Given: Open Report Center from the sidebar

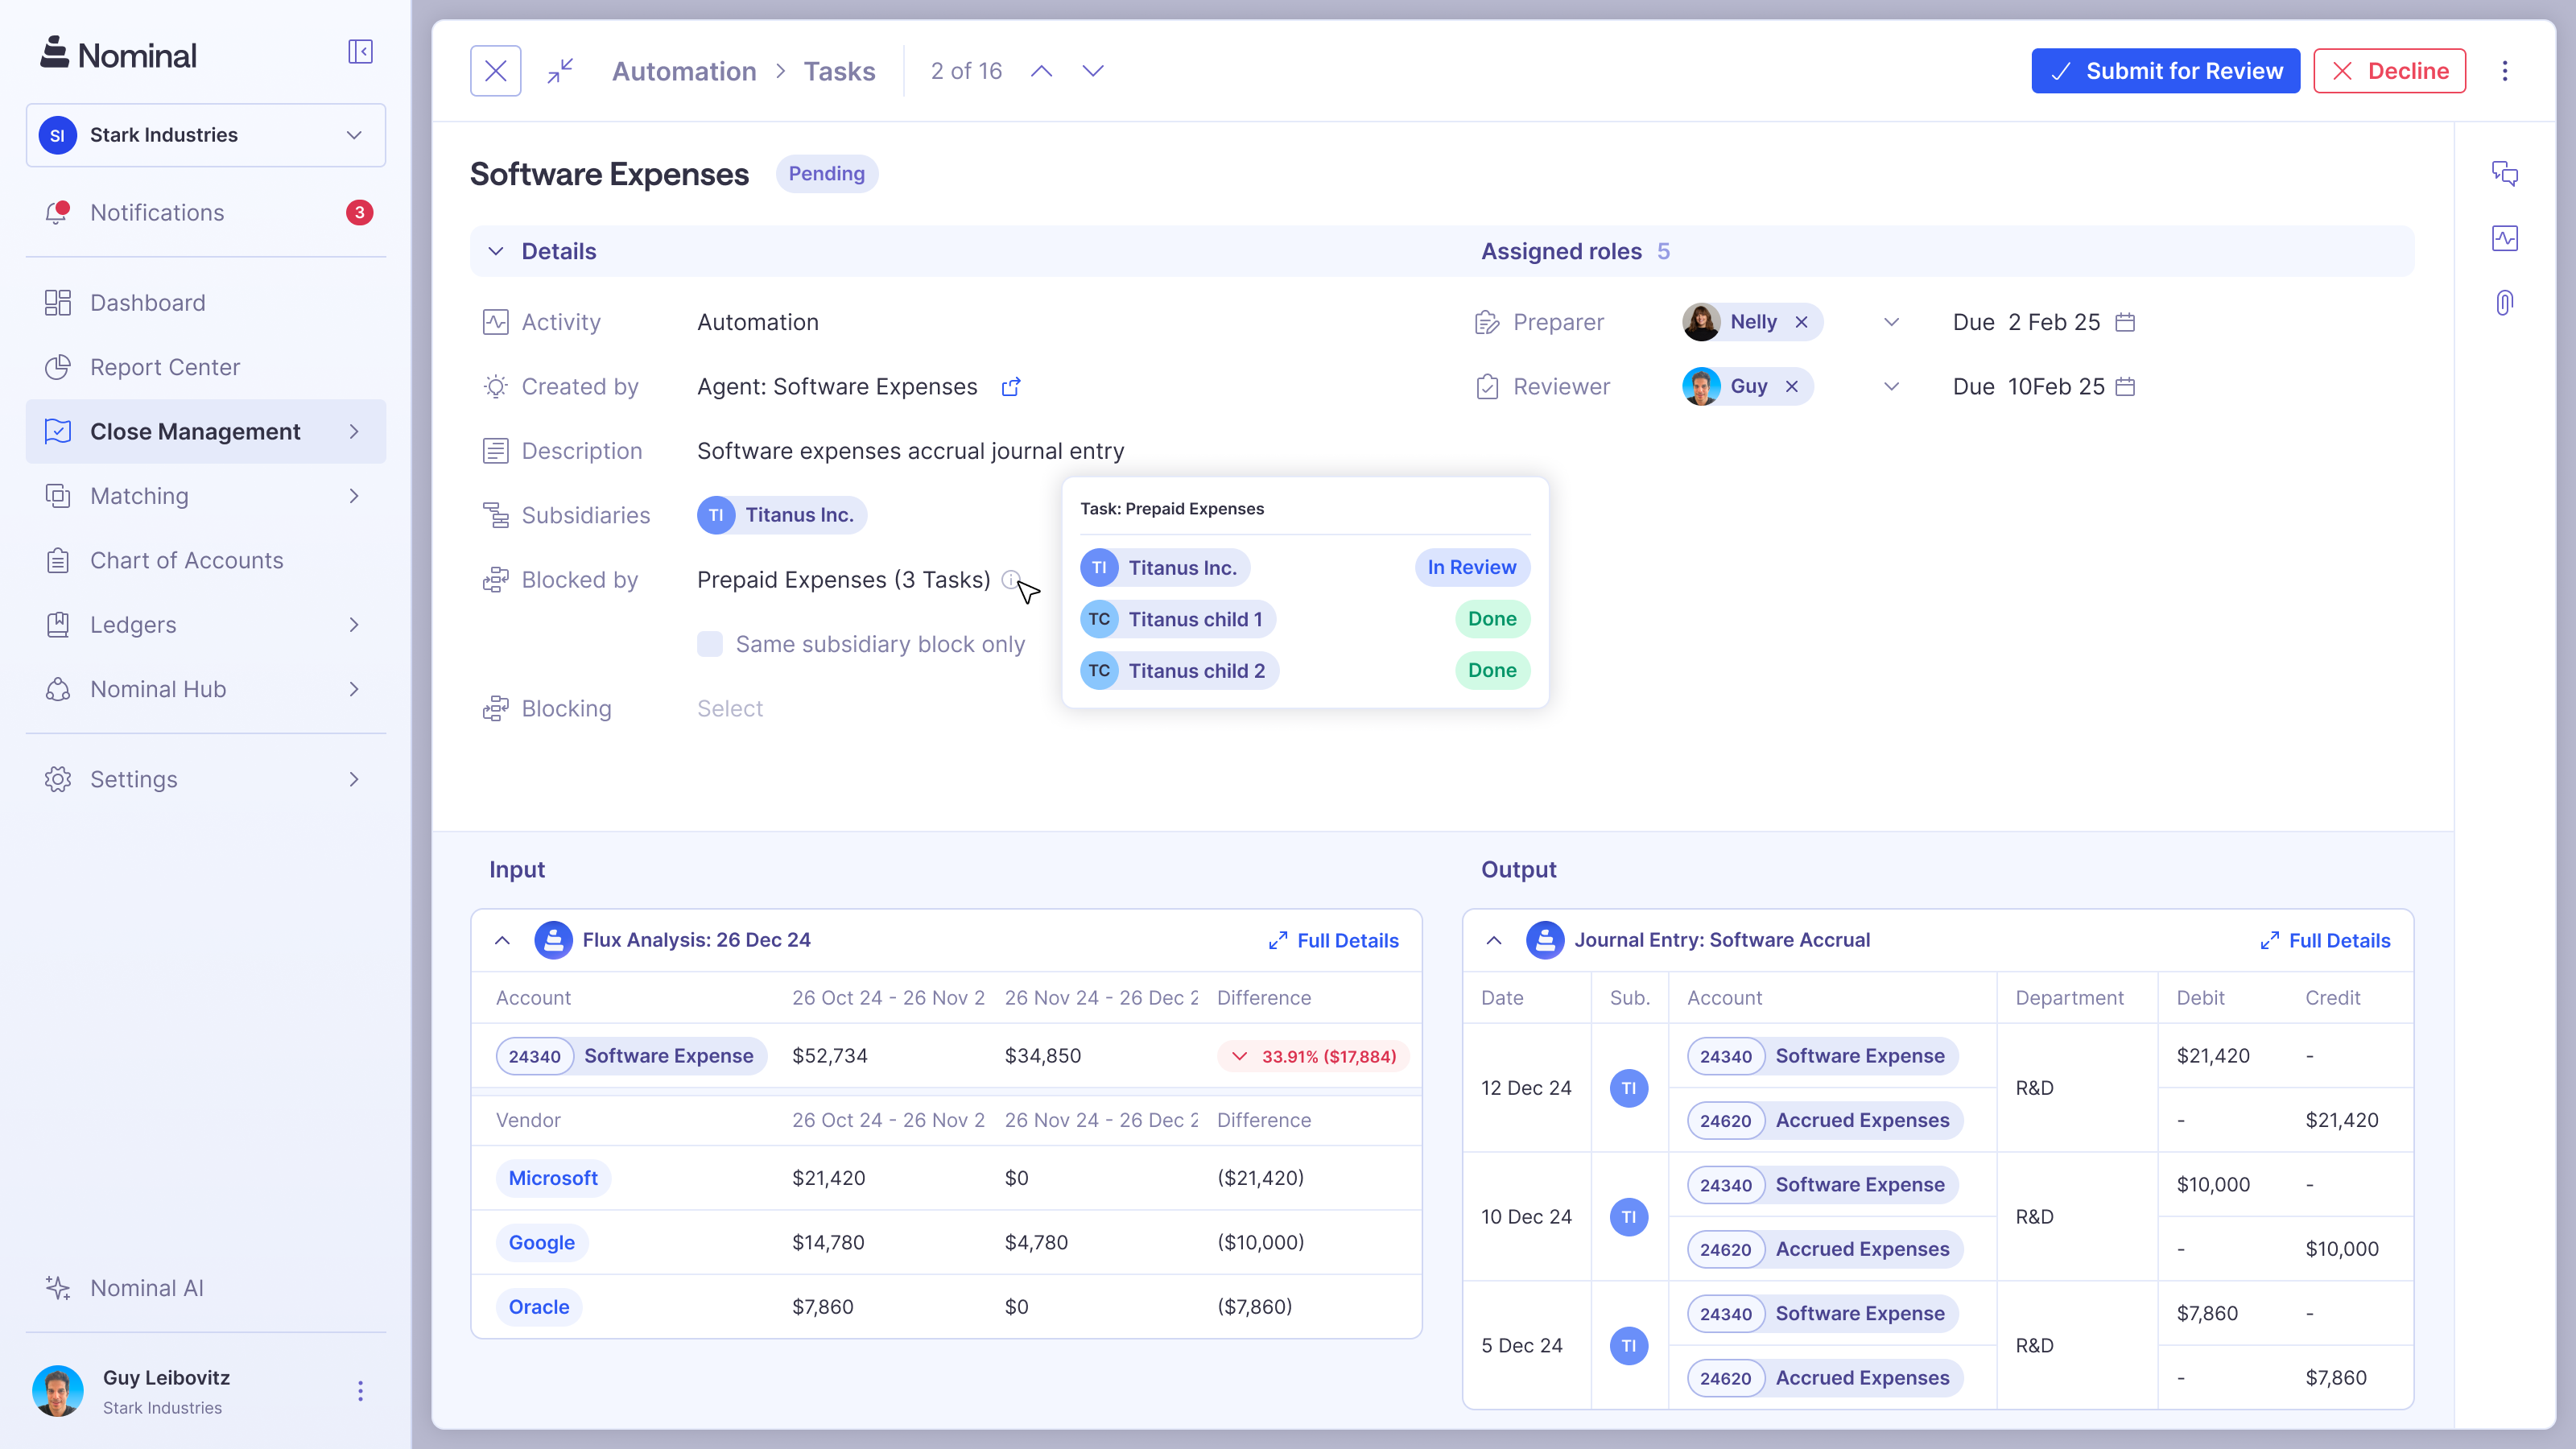Looking at the screenshot, I should point(165,367).
